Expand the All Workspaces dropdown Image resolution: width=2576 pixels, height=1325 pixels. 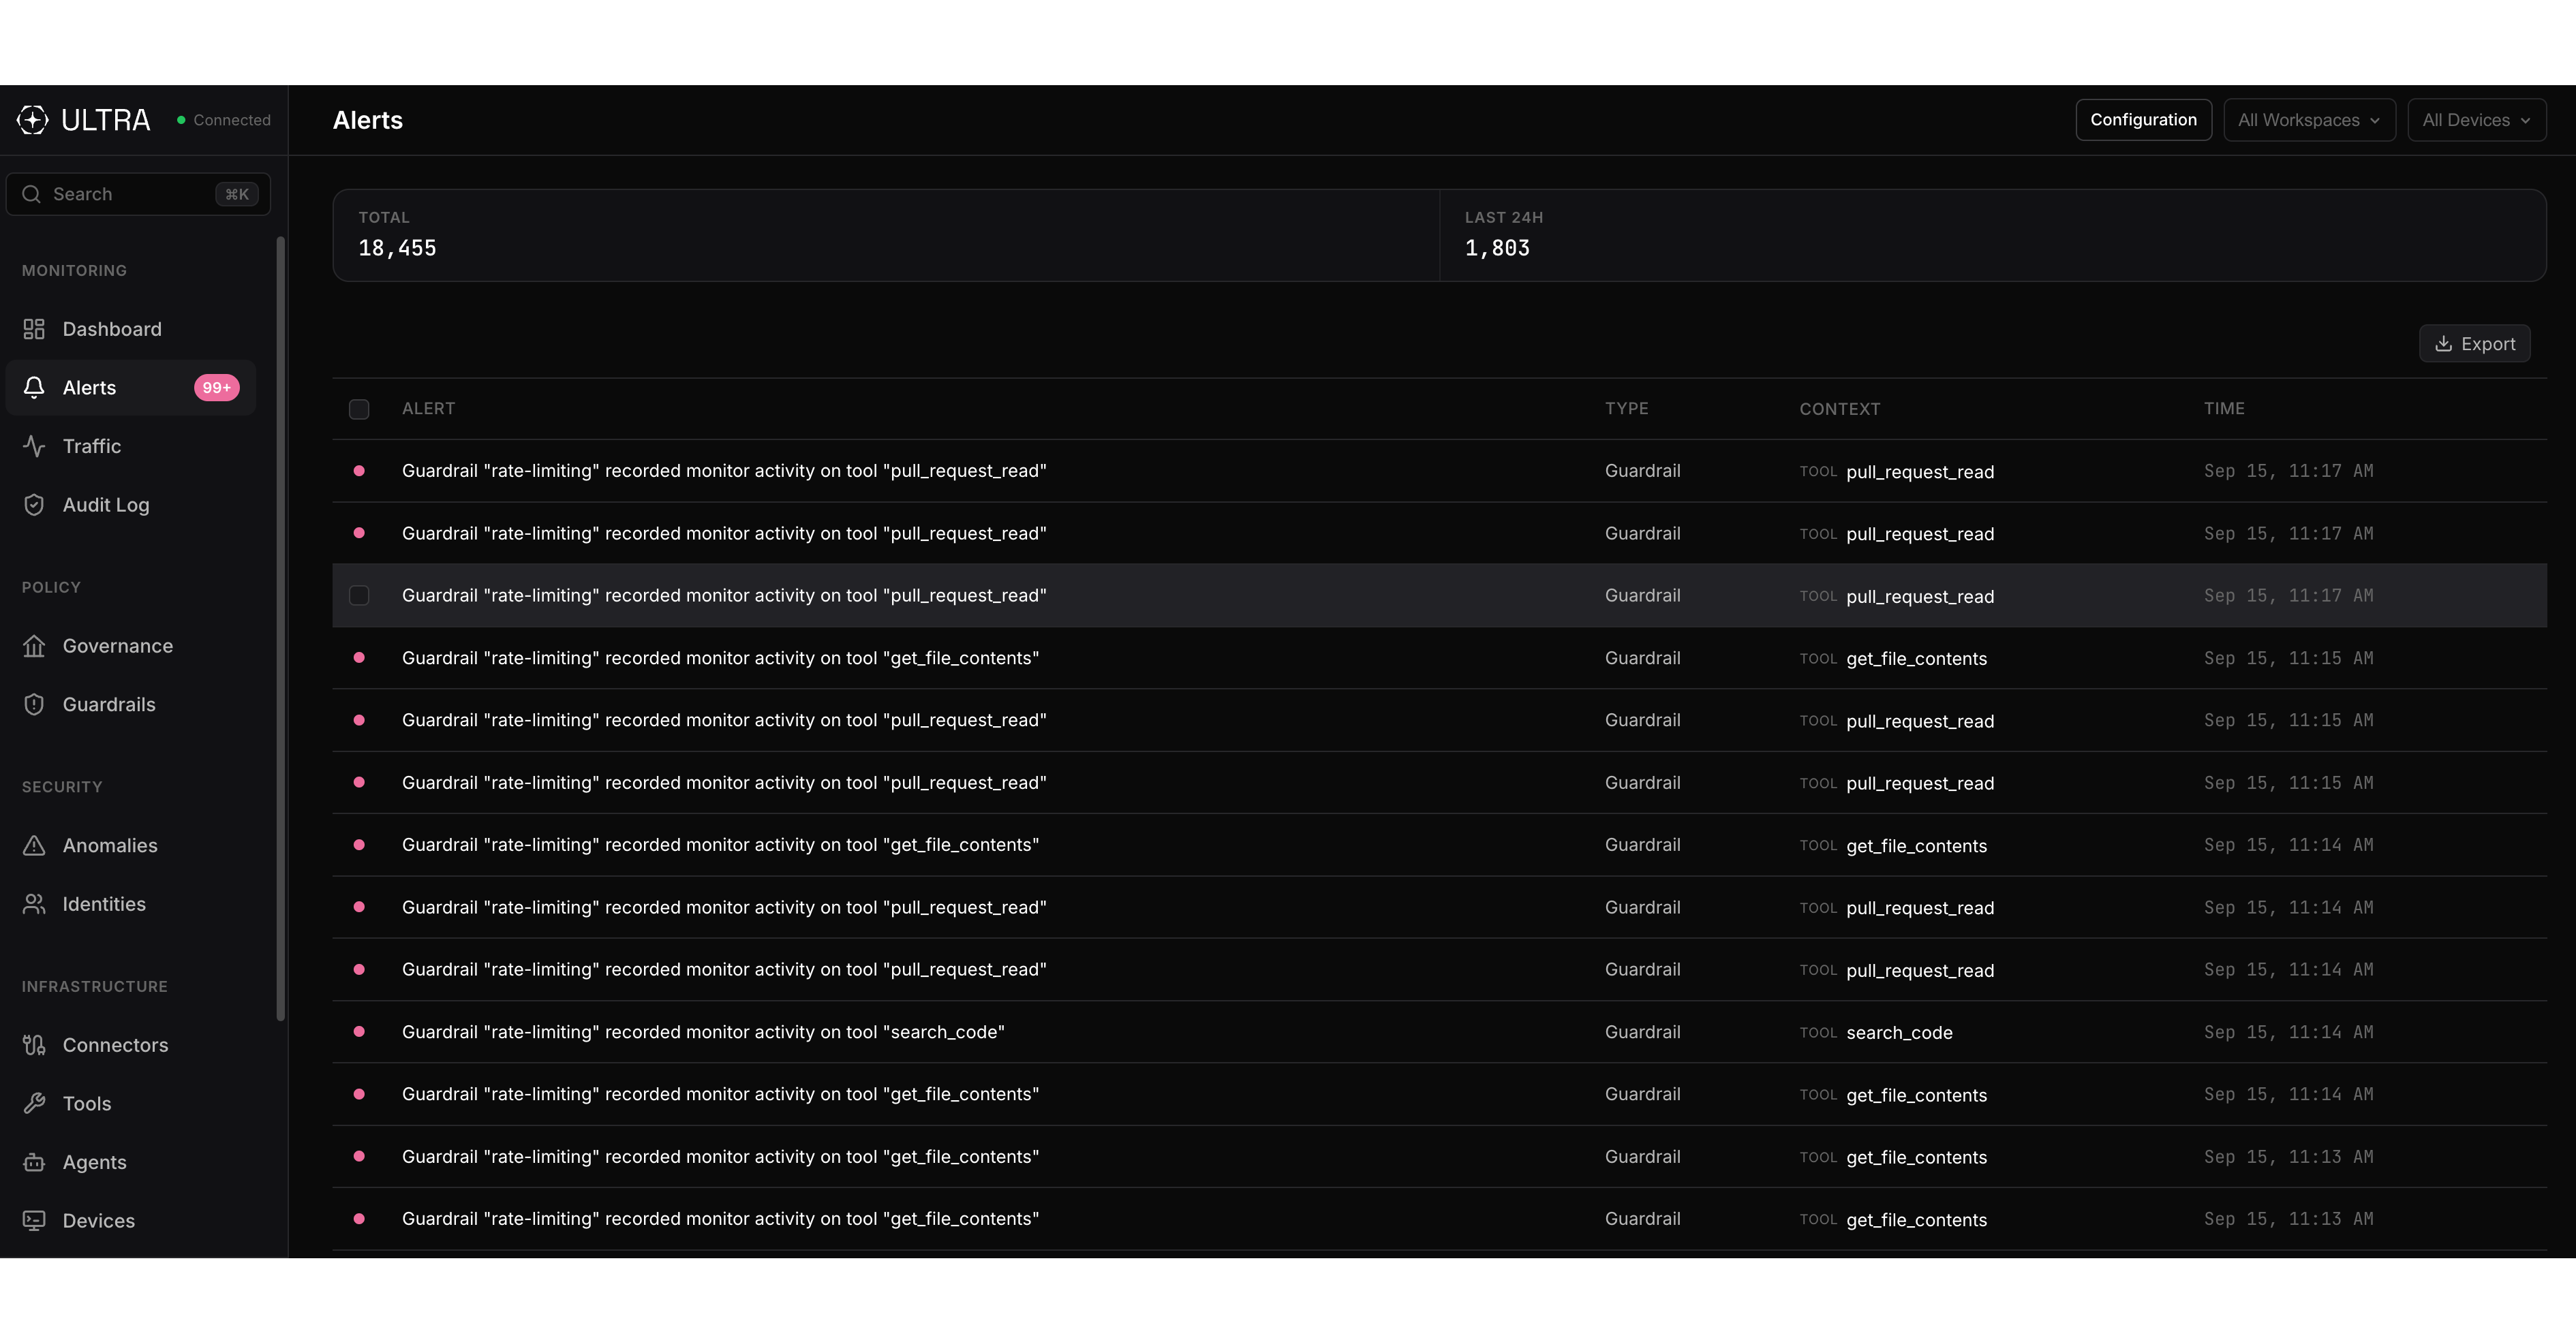[x=2309, y=120]
